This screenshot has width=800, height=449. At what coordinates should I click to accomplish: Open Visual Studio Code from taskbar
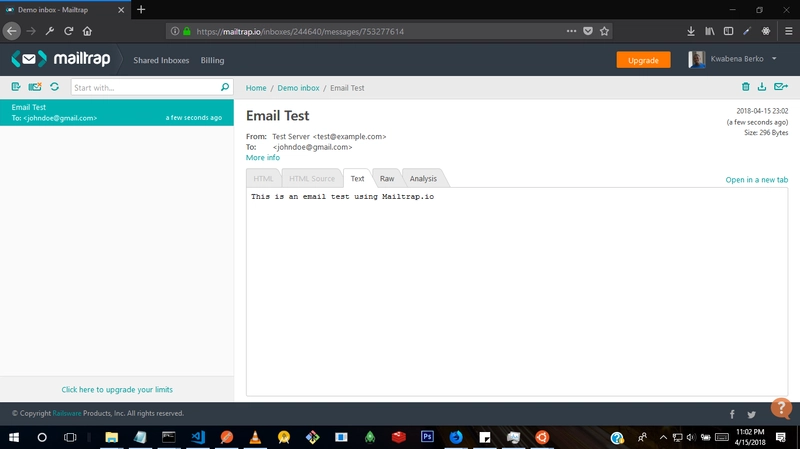click(197, 437)
